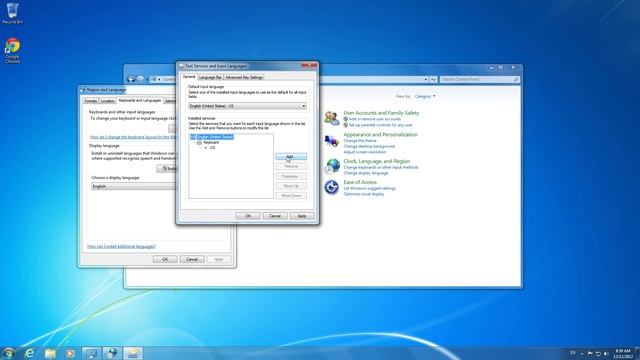
Task: Go forward in the Control Panel window
Action: coord(140,79)
